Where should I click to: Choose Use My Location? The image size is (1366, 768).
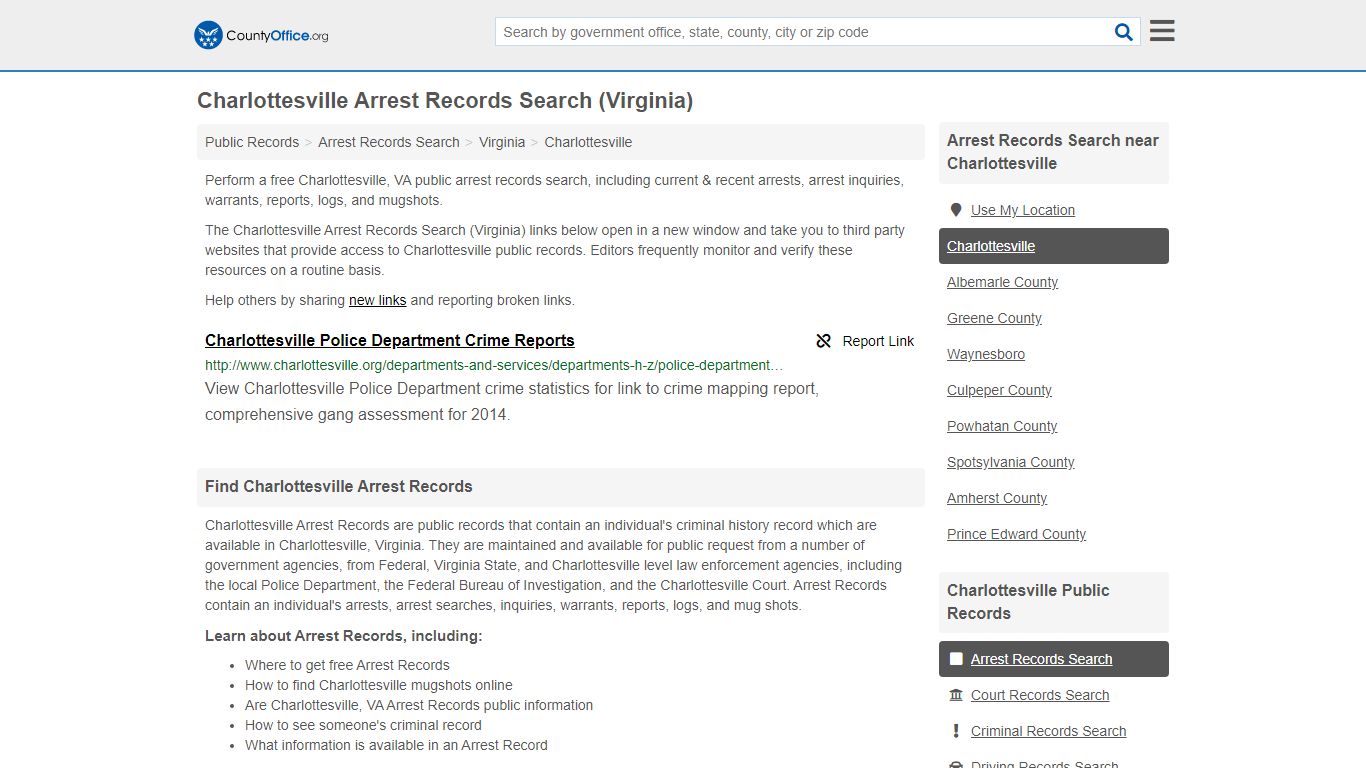pos(1023,210)
